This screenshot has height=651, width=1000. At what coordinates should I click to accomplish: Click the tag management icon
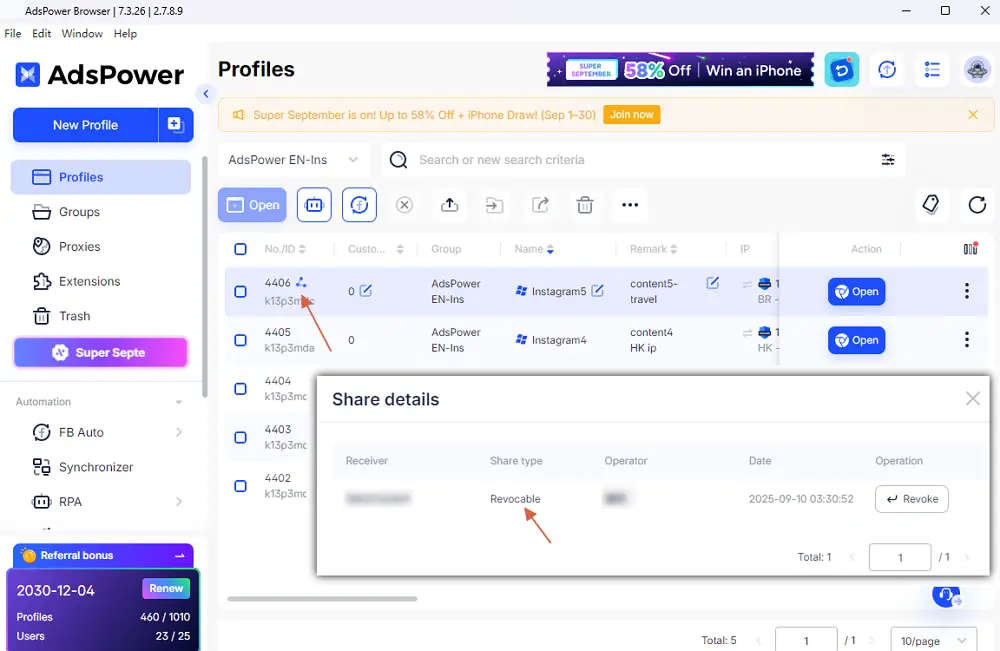click(x=931, y=205)
